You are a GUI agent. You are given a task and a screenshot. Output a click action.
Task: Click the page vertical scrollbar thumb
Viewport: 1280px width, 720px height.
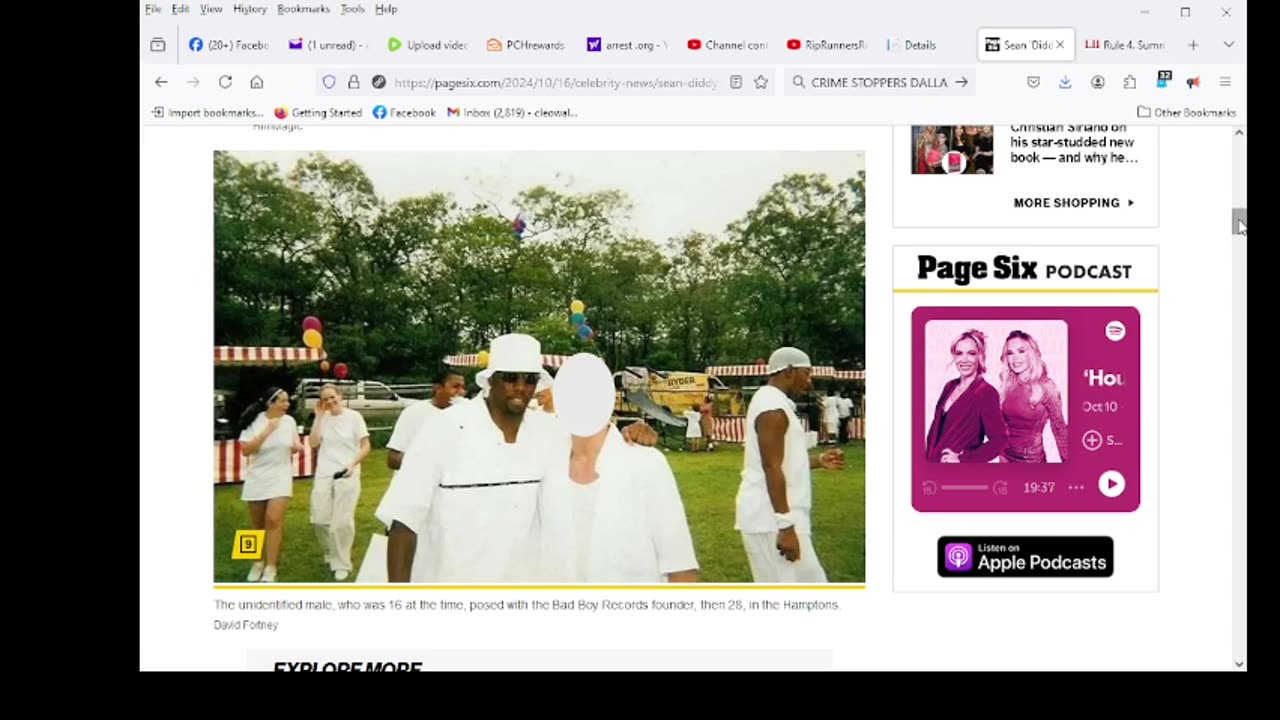[1239, 221]
